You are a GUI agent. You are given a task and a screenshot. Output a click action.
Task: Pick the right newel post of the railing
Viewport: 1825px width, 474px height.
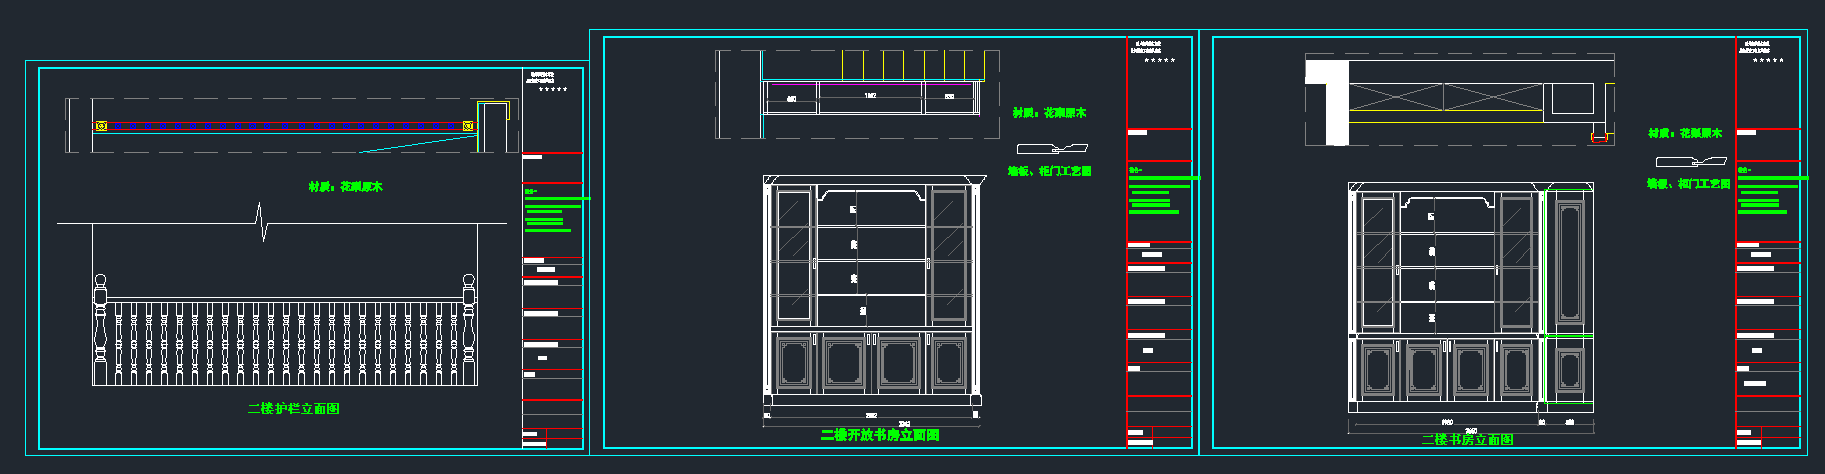(x=468, y=328)
